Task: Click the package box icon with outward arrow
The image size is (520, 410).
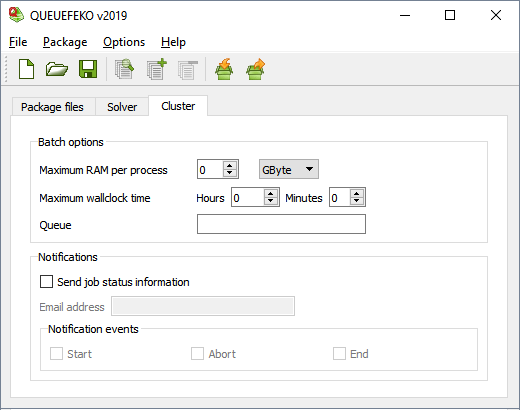Action: point(256,69)
